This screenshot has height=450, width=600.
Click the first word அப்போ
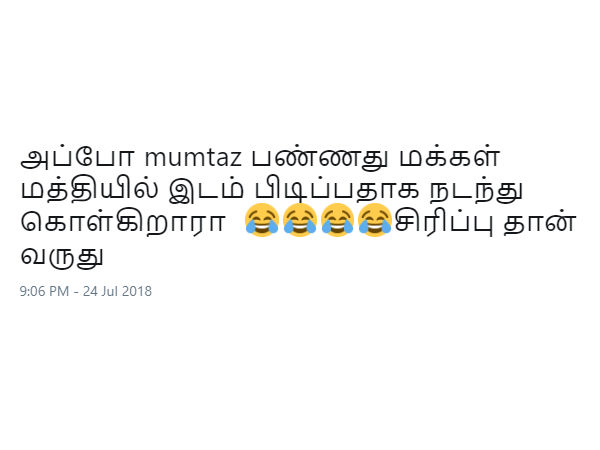click(77, 157)
